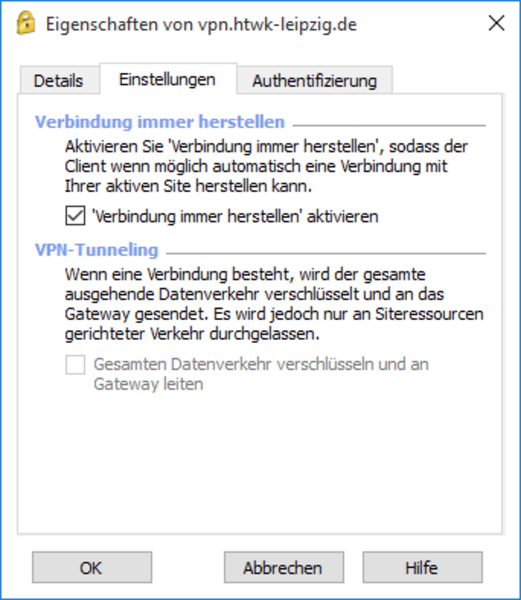Viewport: 521px width, 600px height.
Task: Click the padlock icon in the title bar
Action: coord(26,23)
